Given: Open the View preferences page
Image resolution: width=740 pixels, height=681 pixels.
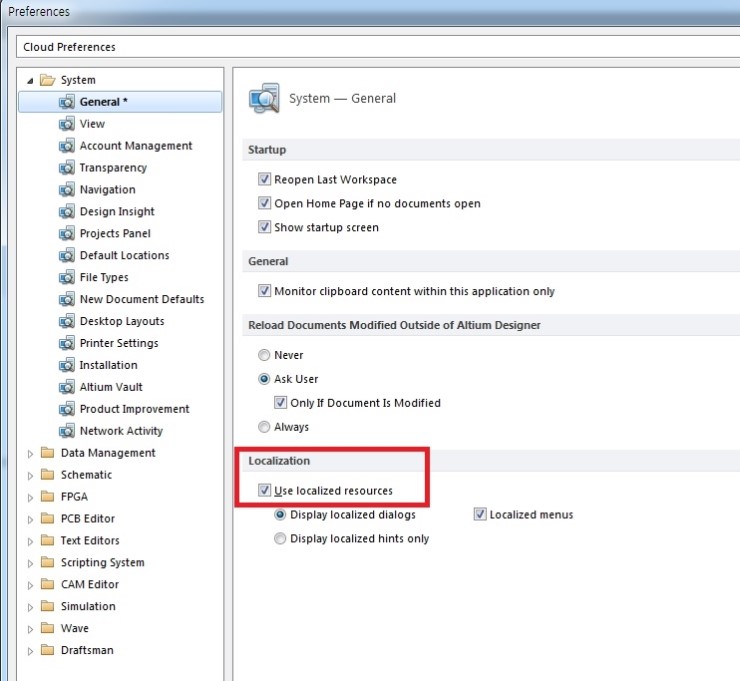Looking at the screenshot, I should 92,124.
